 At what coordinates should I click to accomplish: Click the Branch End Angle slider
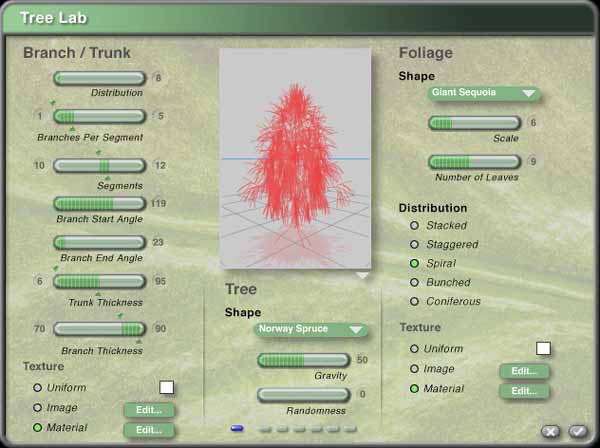point(99,243)
